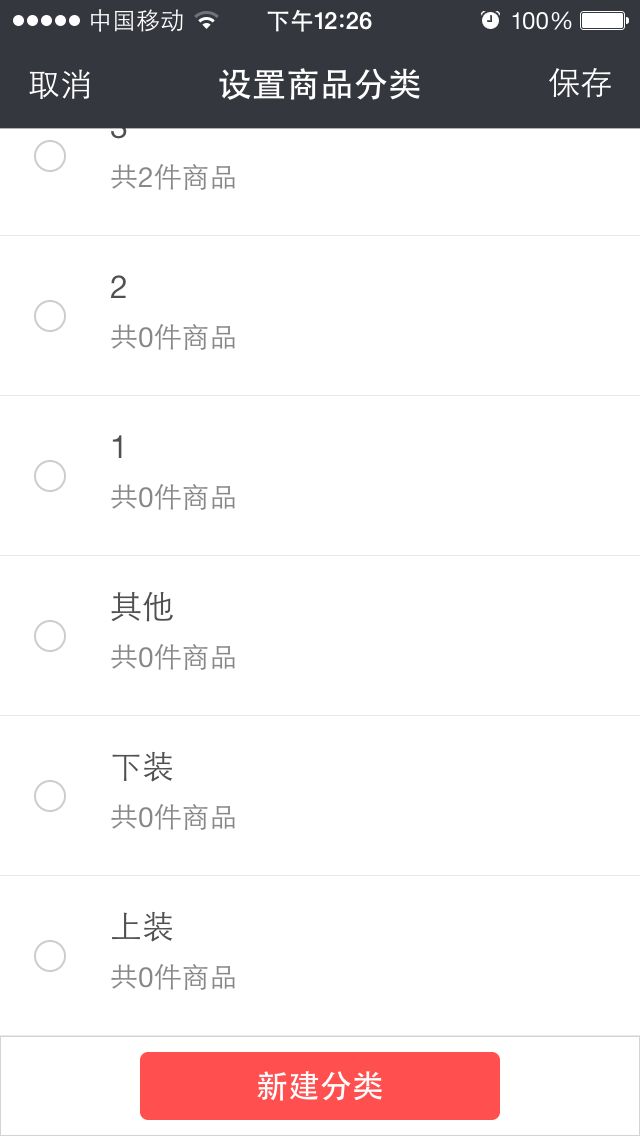Tap the 上装 category name

pyautogui.click(x=142, y=927)
